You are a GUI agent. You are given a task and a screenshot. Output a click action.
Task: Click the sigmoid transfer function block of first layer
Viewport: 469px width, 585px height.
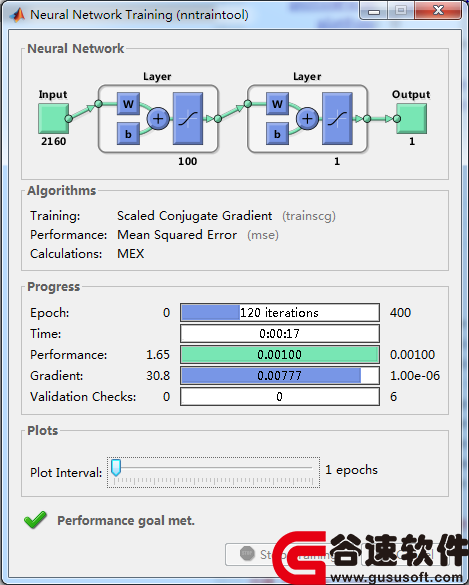tap(188, 119)
